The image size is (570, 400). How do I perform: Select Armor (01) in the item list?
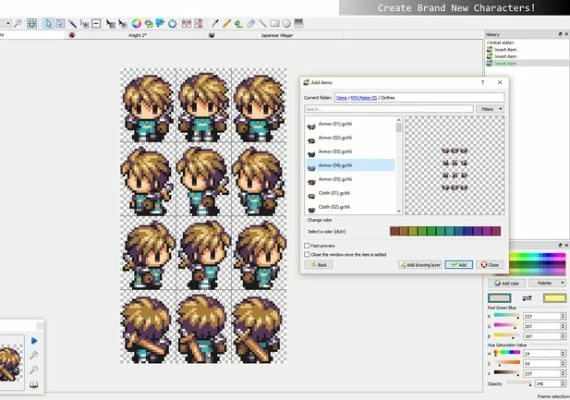[350, 124]
